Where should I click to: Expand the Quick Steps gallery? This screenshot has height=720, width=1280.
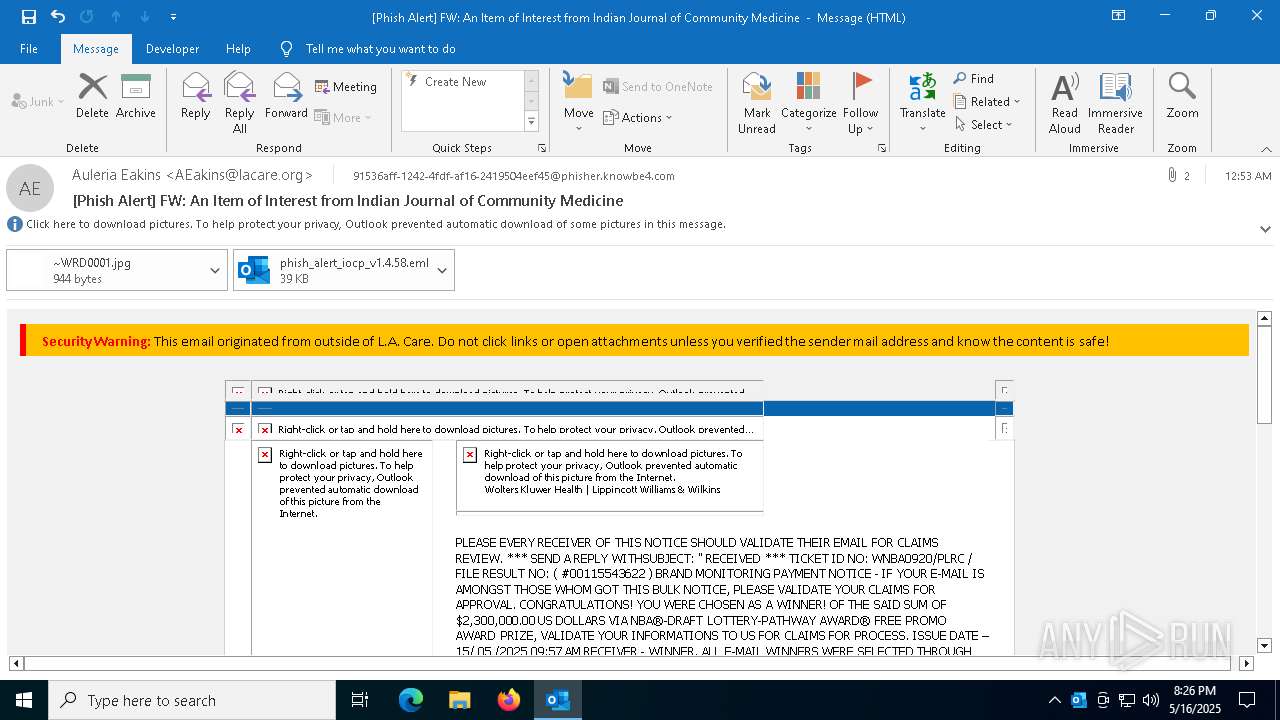point(531,122)
